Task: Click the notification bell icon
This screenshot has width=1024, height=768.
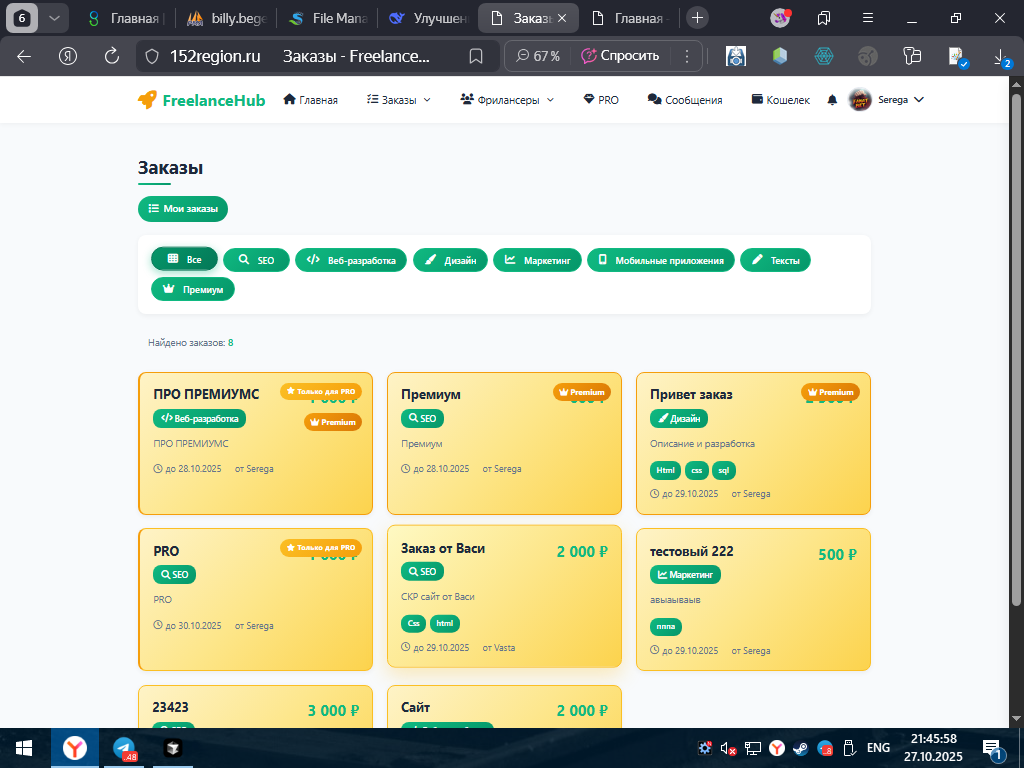Action: [x=832, y=100]
